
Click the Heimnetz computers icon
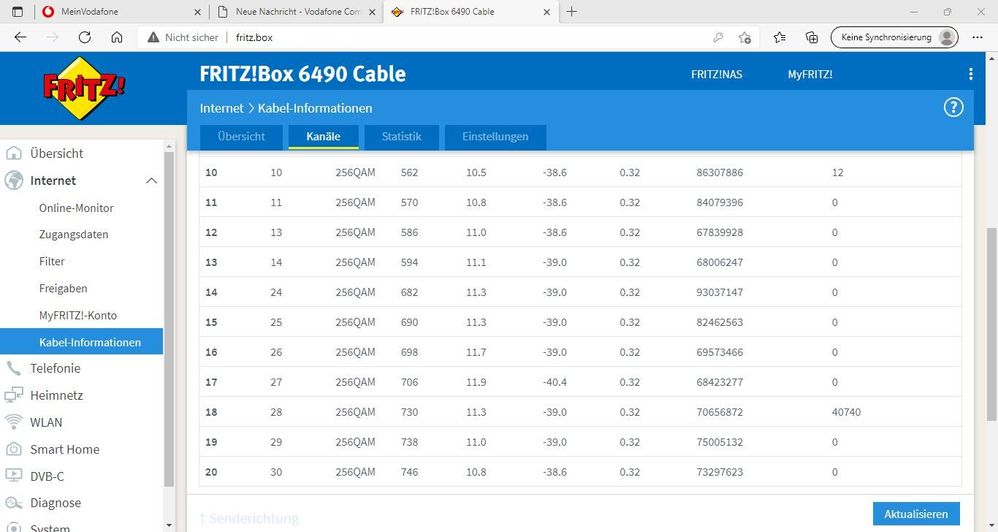tap(13, 395)
